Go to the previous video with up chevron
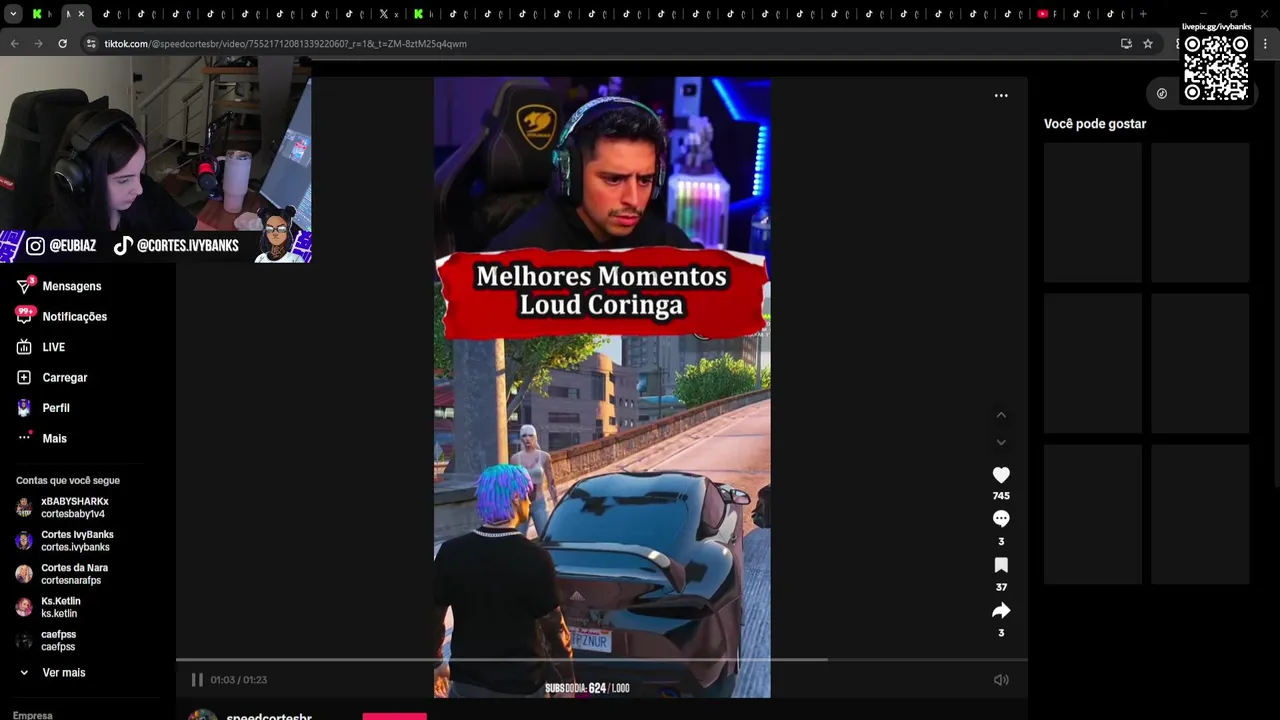The image size is (1280, 720). pos(1001,415)
